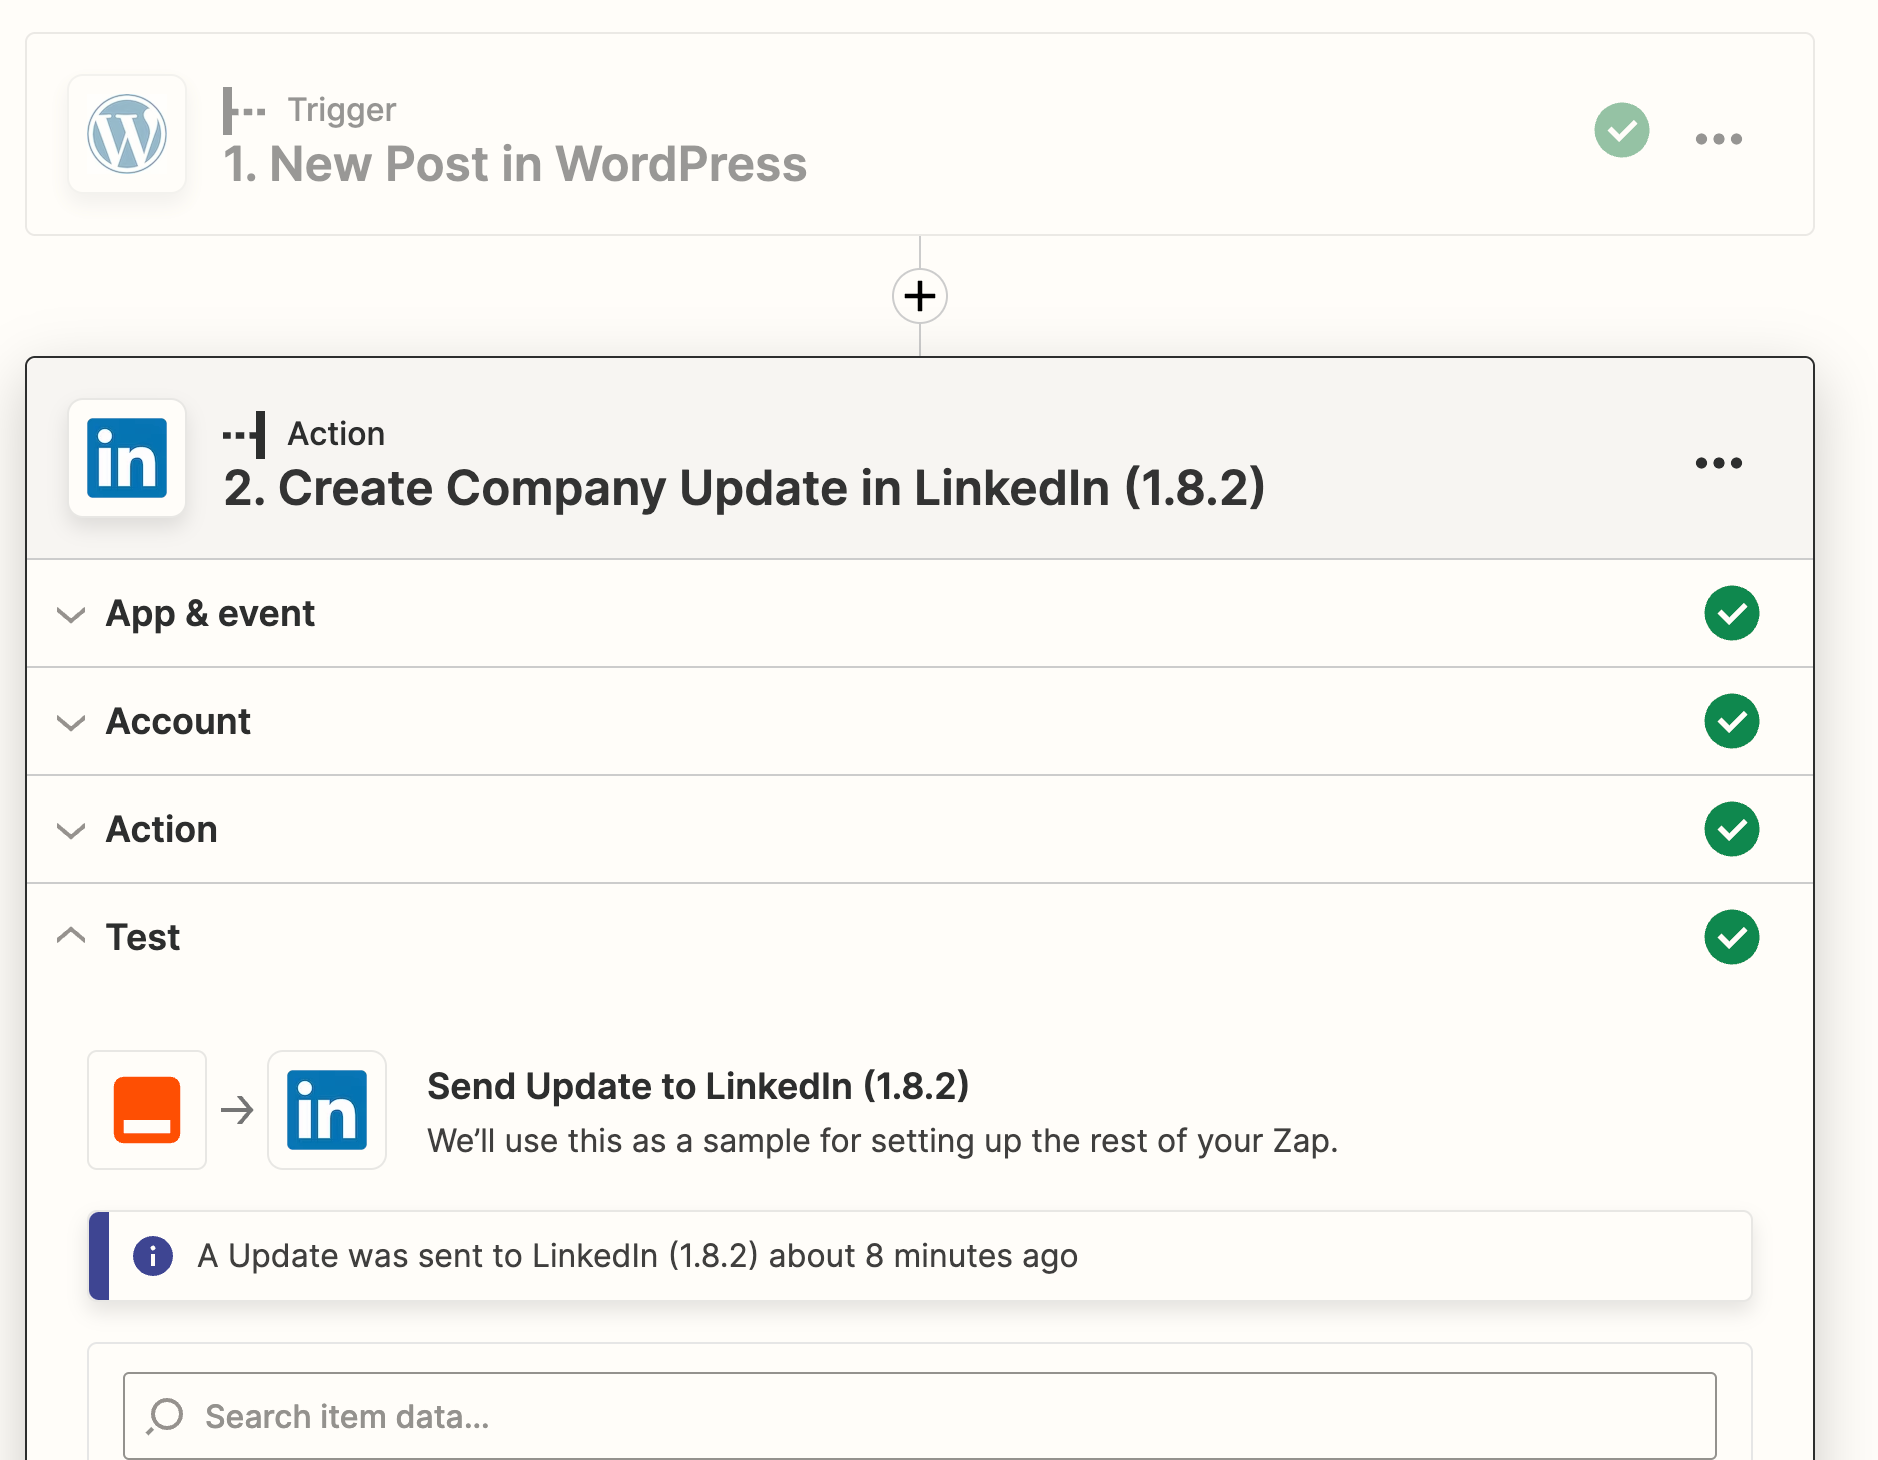Expand the Account section
This screenshot has height=1460, width=1878.
point(919,721)
